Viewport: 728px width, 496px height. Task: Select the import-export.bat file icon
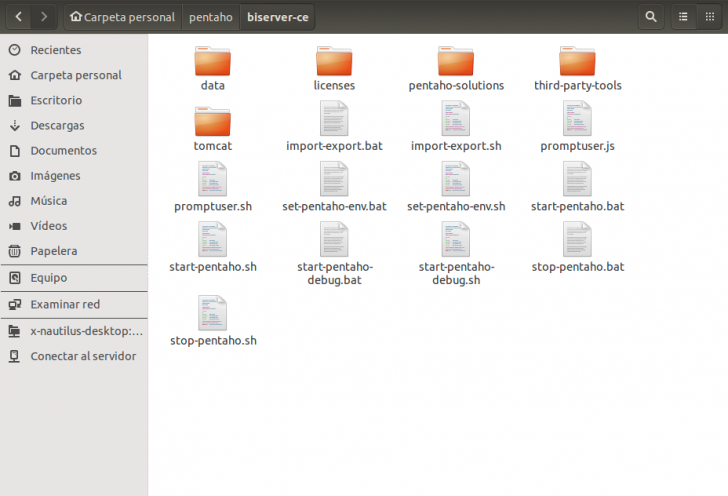click(334, 119)
